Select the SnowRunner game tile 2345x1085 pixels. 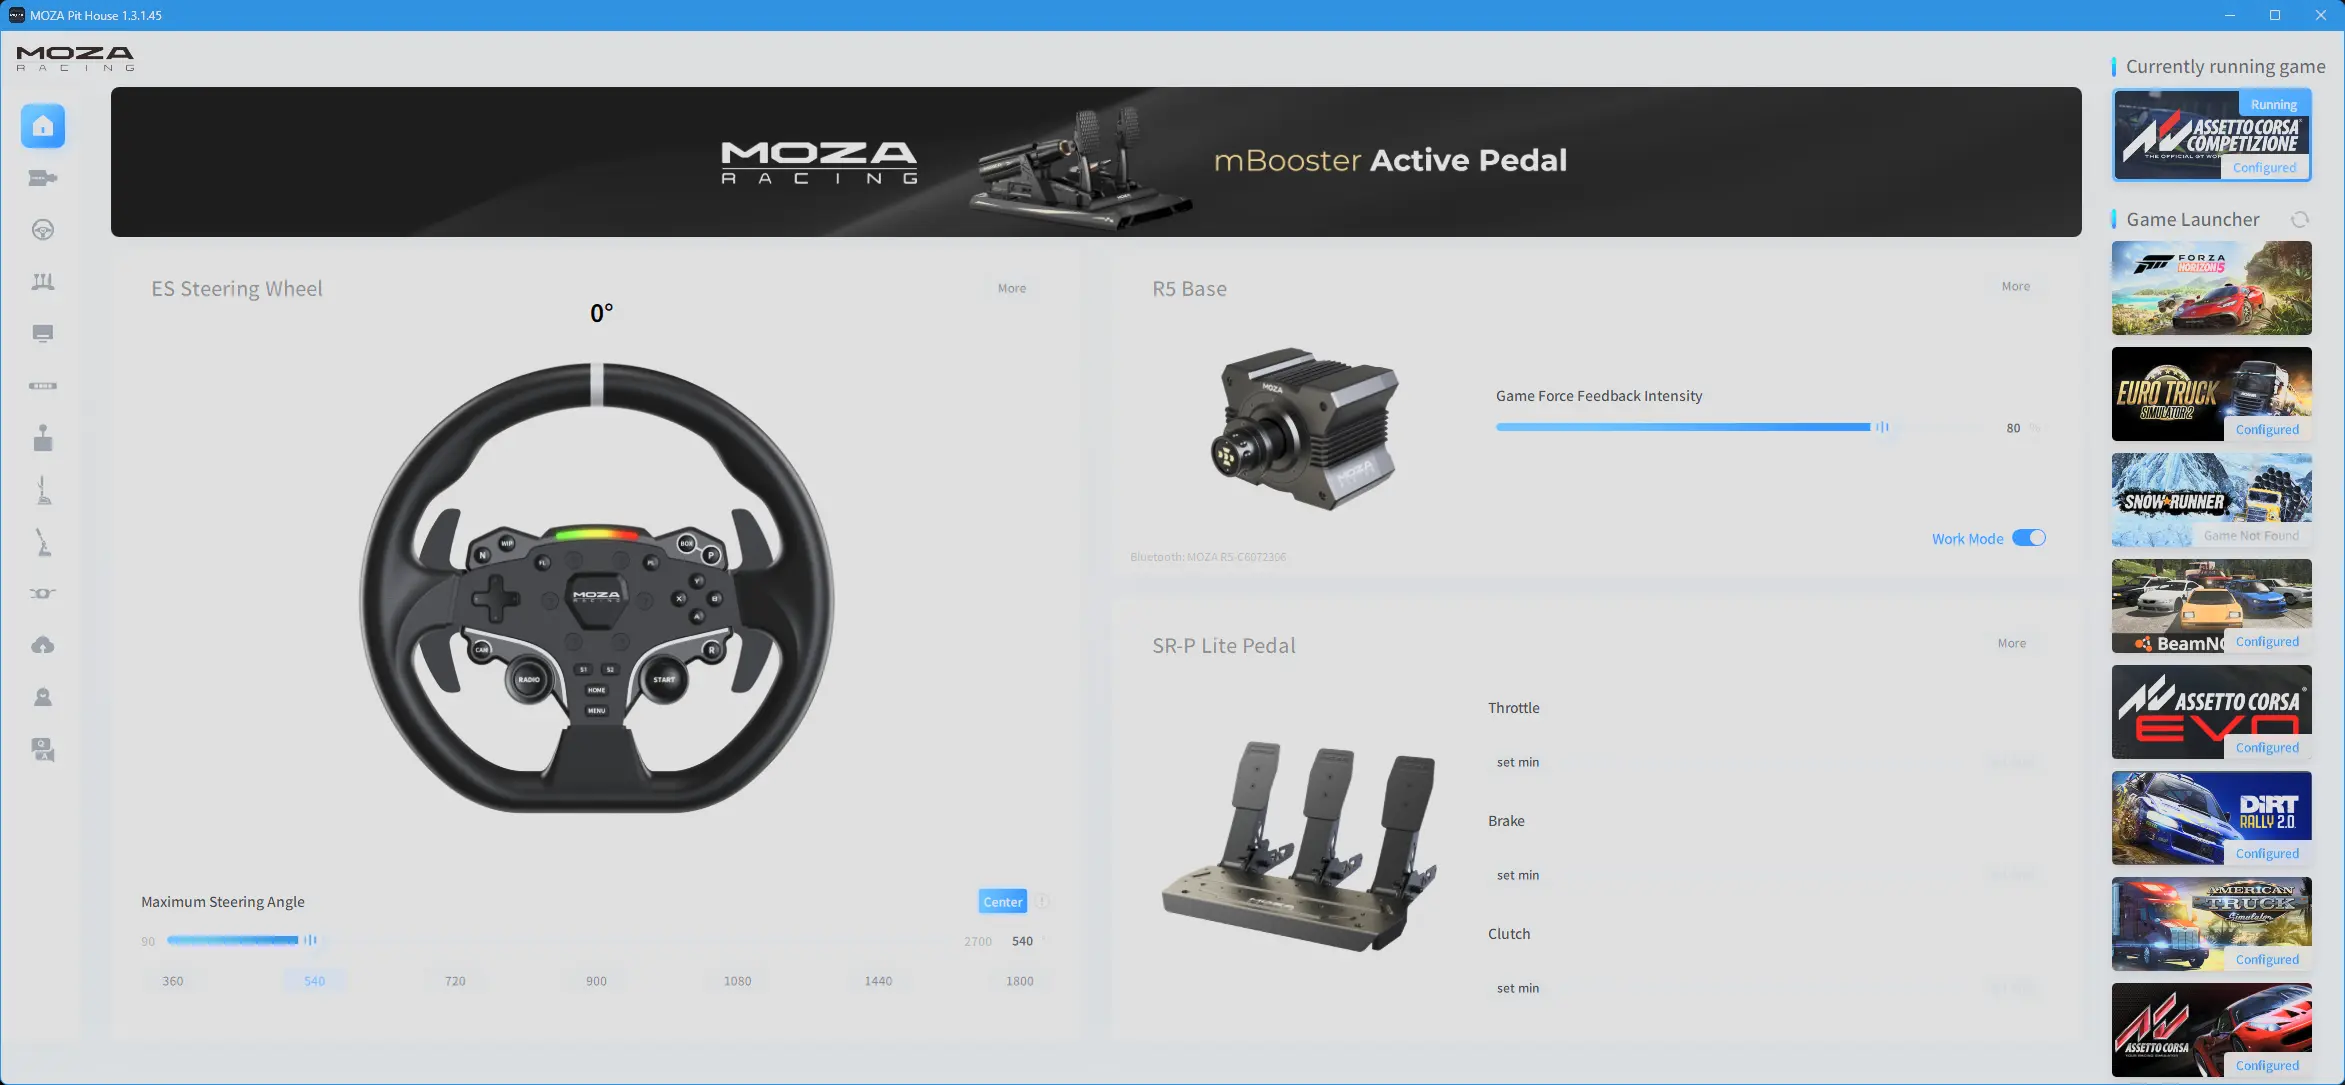click(x=2212, y=500)
